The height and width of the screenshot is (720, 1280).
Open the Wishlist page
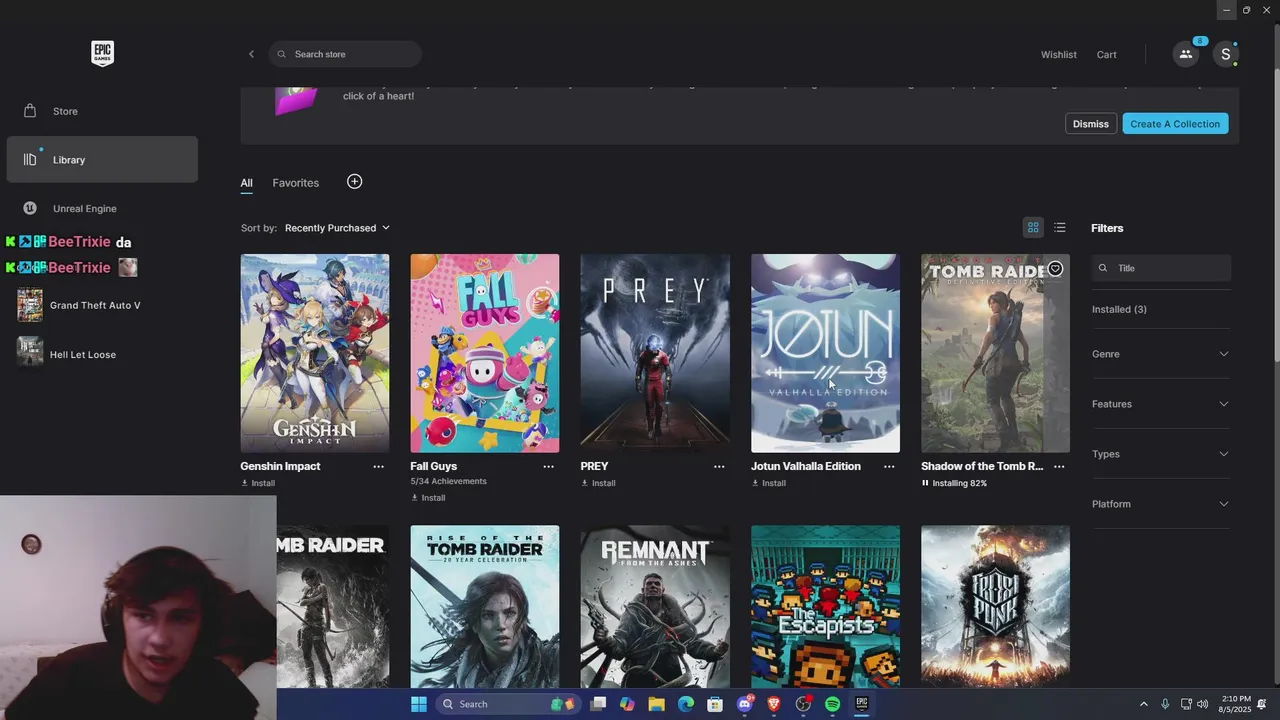click(x=1058, y=55)
